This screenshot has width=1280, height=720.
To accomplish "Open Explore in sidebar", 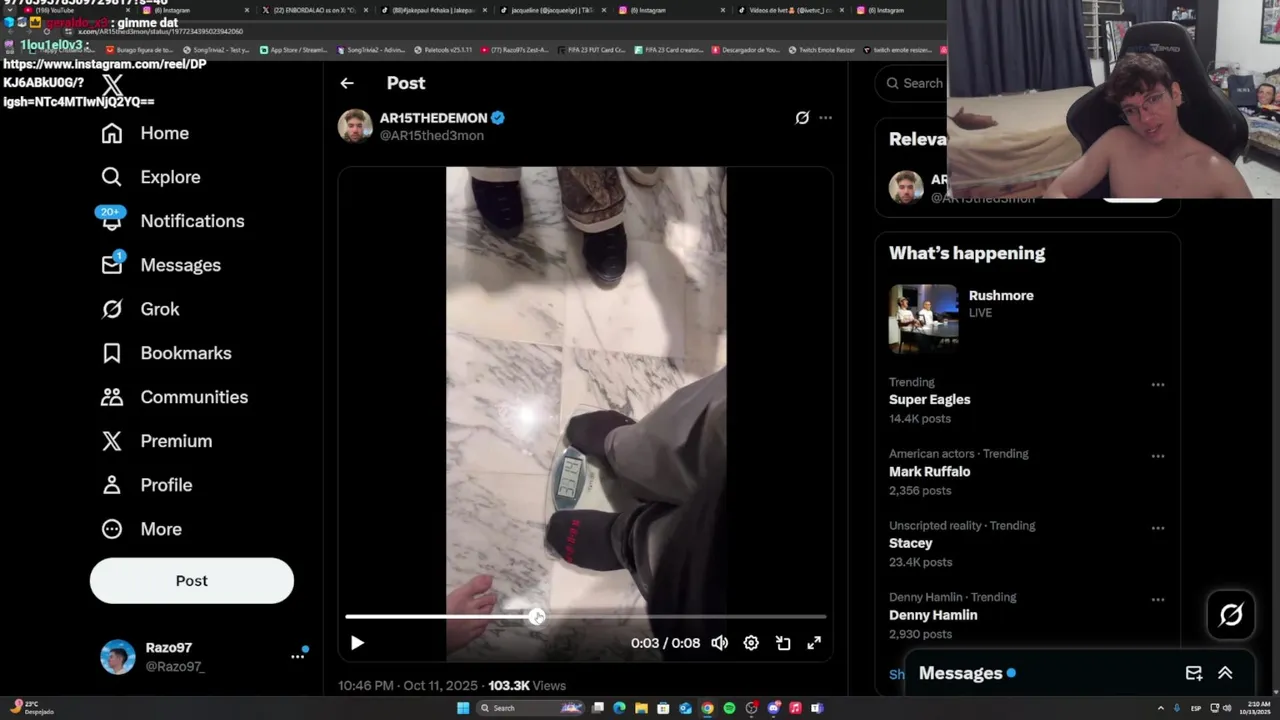I will click(151, 177).
